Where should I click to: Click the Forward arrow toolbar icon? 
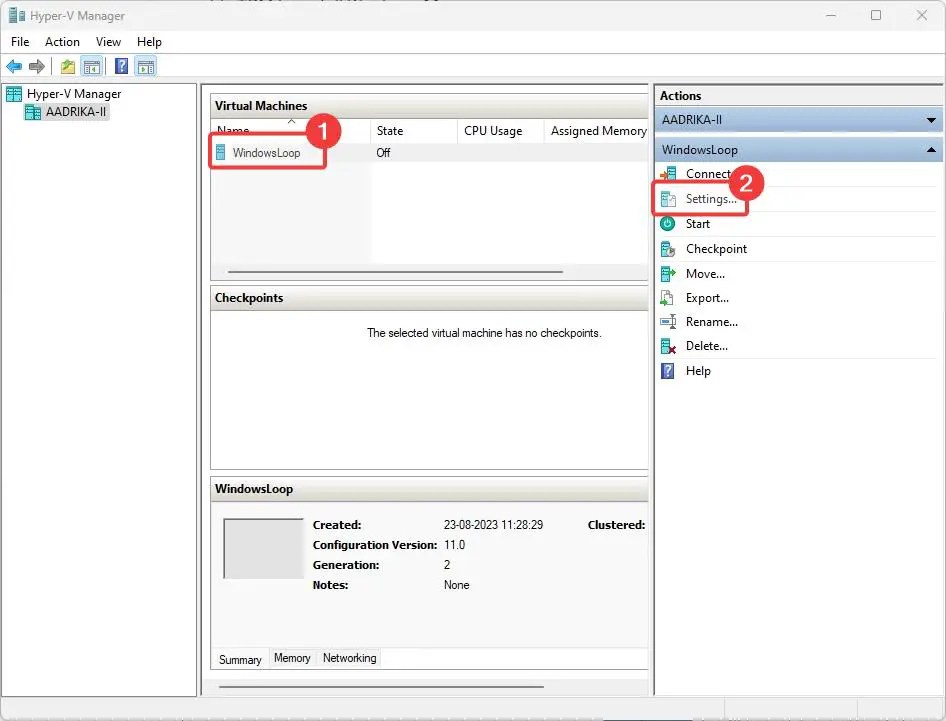click(x=37, y=66)
